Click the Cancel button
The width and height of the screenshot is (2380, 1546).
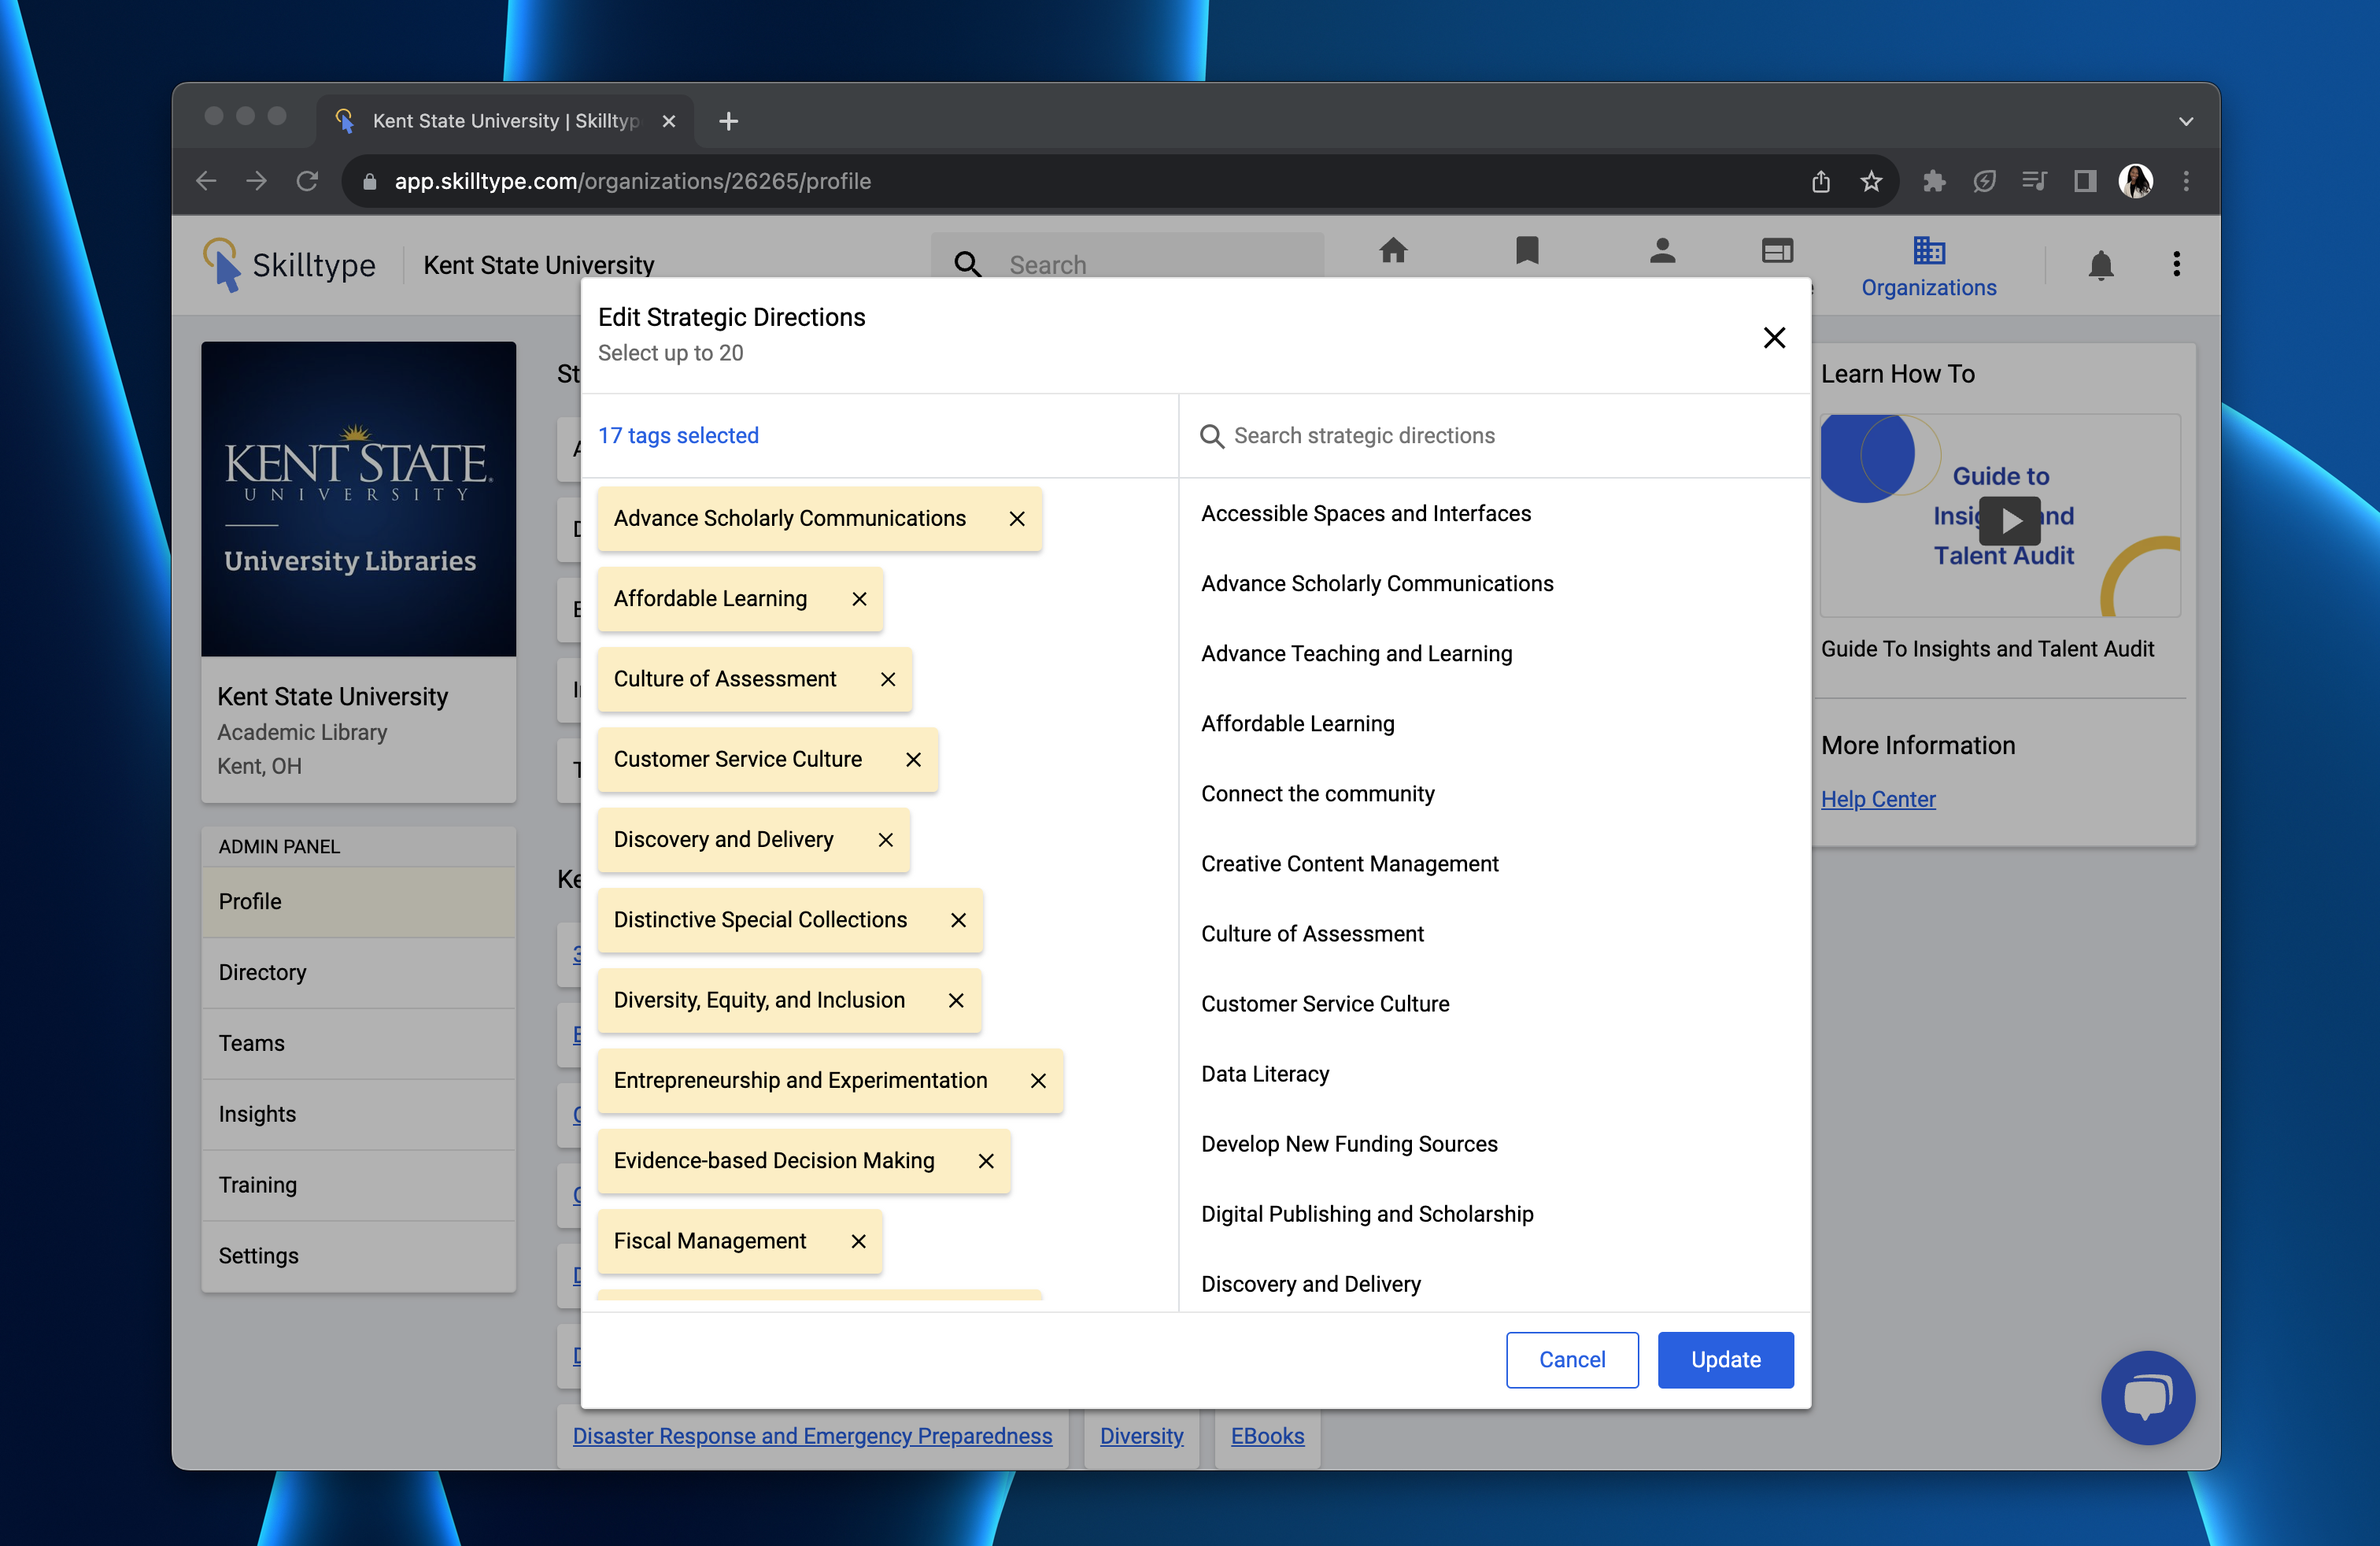tap(1571, 1360)
